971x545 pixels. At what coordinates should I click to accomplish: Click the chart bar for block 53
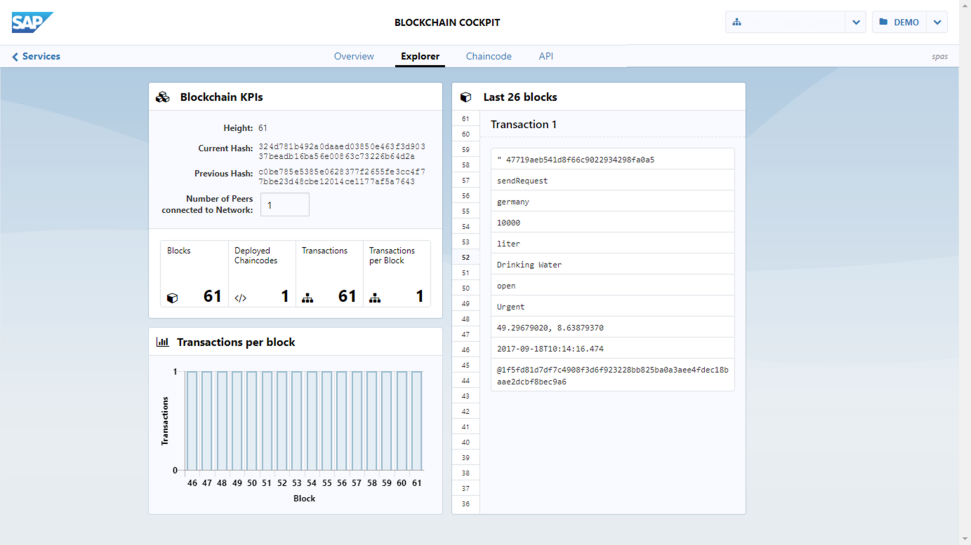point(297,421)
